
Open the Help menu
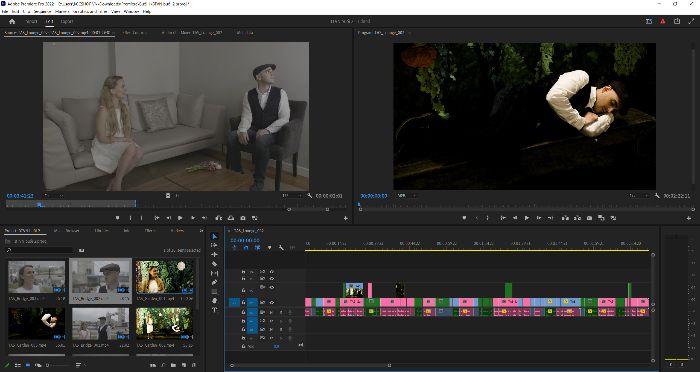pos(146,11)
